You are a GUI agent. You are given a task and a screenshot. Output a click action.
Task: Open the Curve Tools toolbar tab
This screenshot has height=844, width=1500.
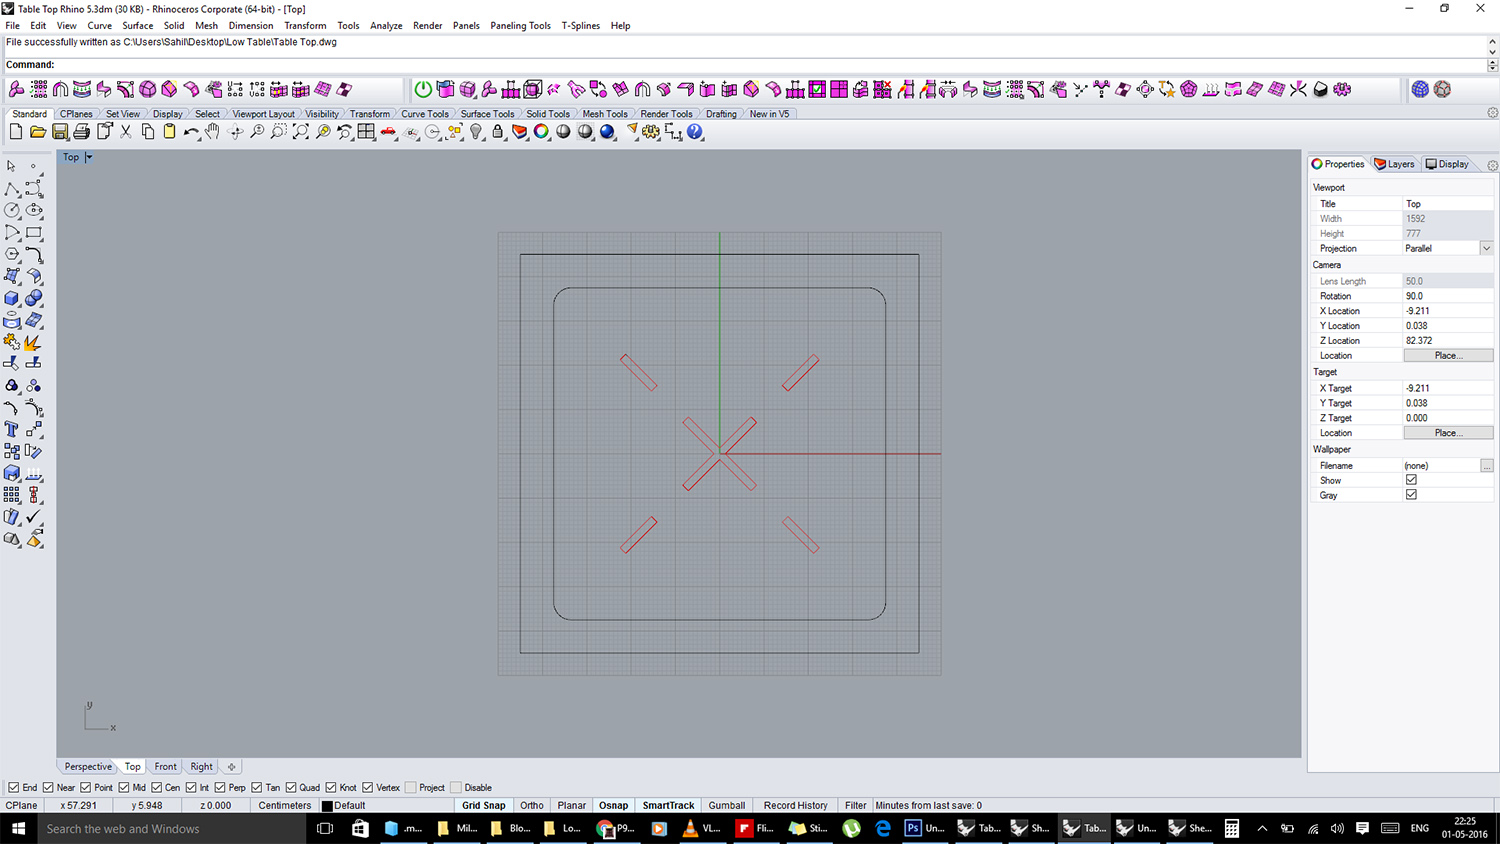point(425,114)
